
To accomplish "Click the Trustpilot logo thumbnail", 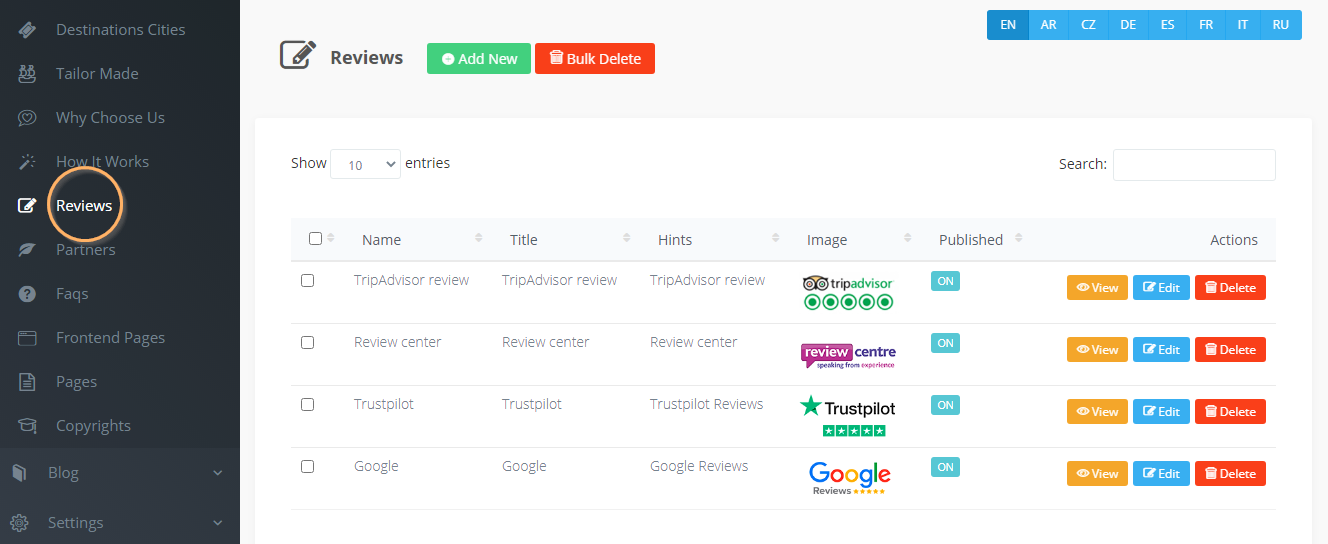I will pyautogui.click(x=848, y=416).
